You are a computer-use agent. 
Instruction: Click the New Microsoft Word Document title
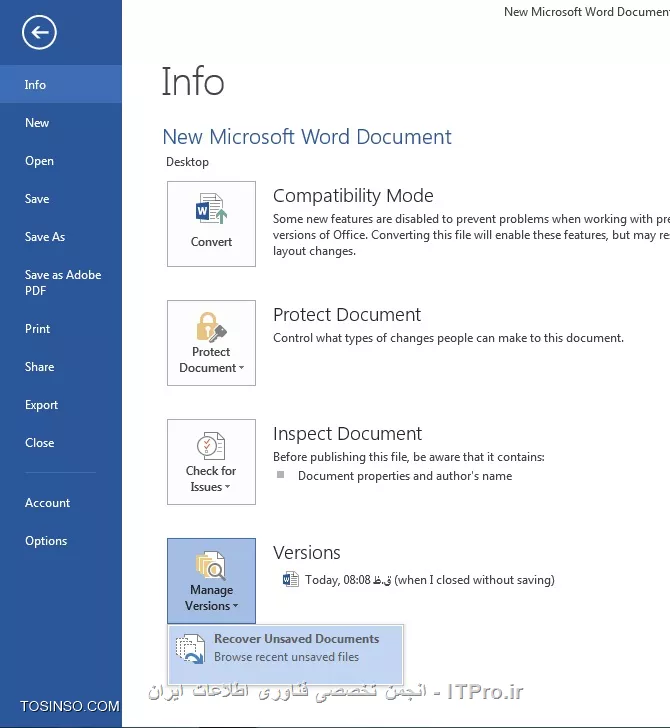tap(307, 137)
